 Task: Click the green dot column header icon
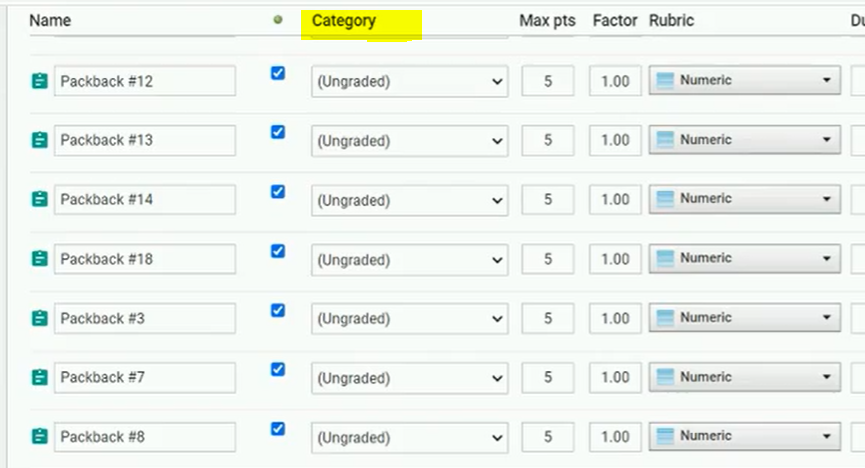pos(278,20)
